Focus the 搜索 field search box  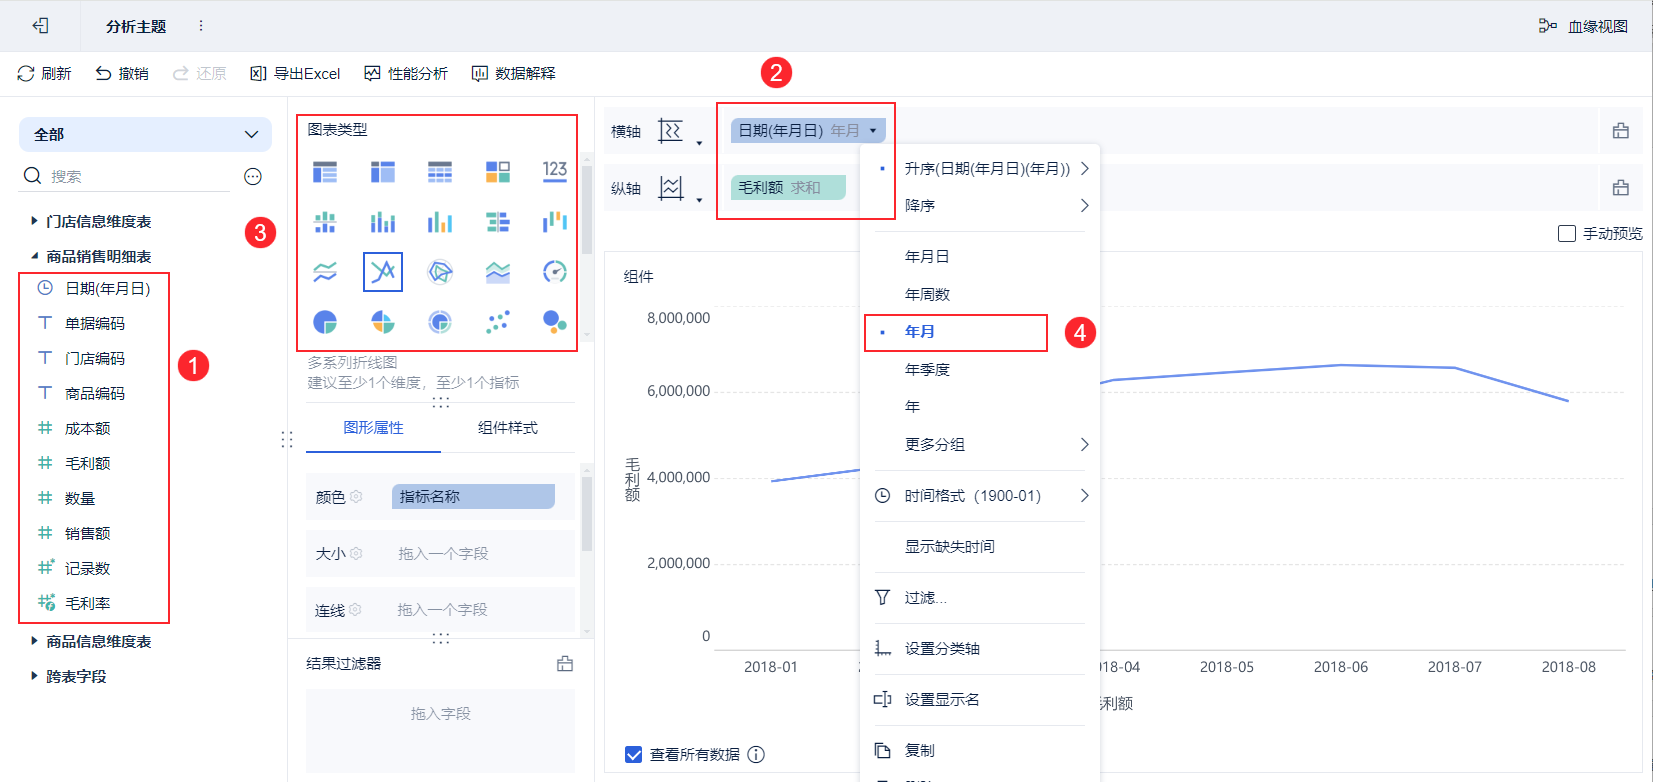(140, 176)
